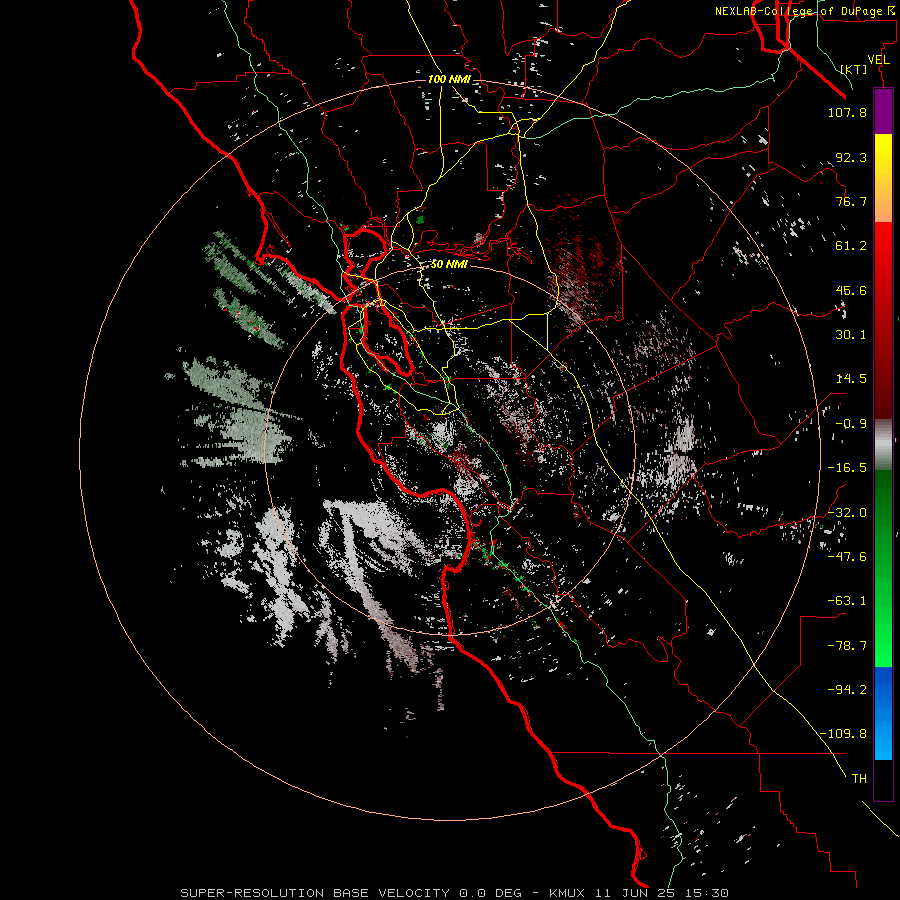Select the 92.3 velocity scale value
This screenshot has width=900, height=900.
(851, 157)
